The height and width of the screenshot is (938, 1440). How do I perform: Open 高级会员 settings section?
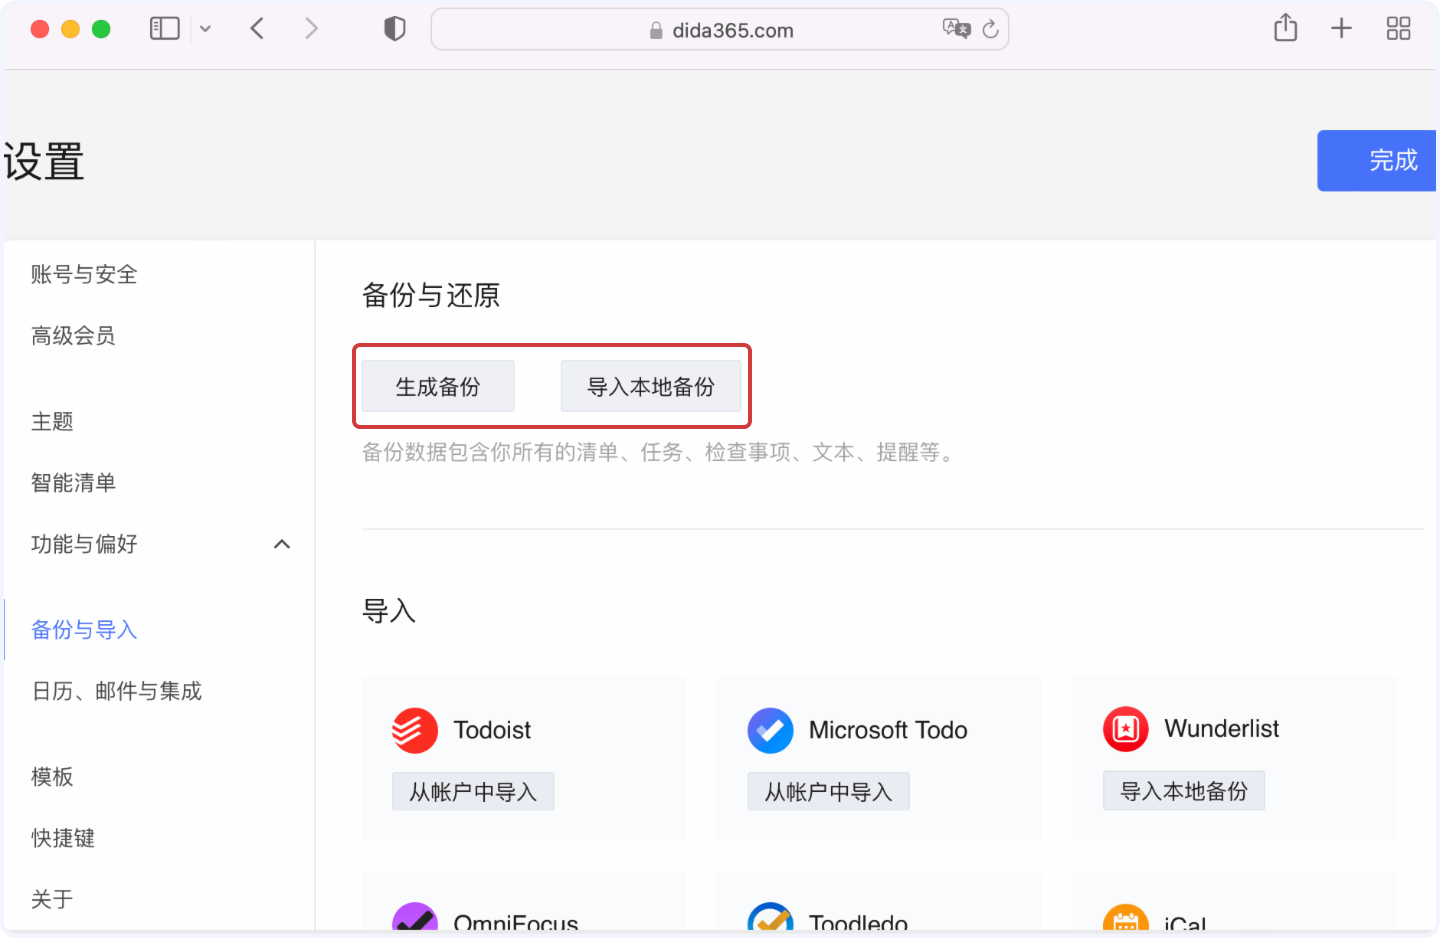coord(73,336)
